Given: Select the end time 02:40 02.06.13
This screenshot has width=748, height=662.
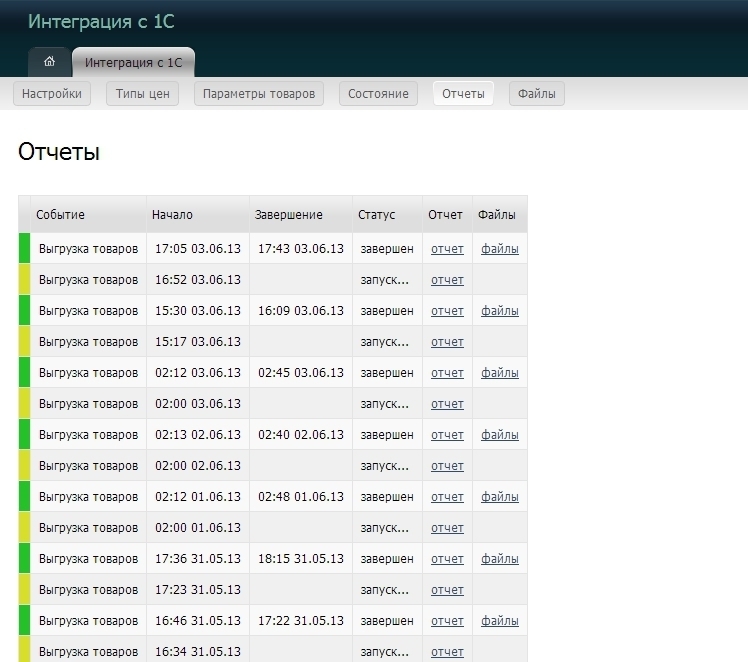Looking at the screenshot, I should (x=301, y=434).
